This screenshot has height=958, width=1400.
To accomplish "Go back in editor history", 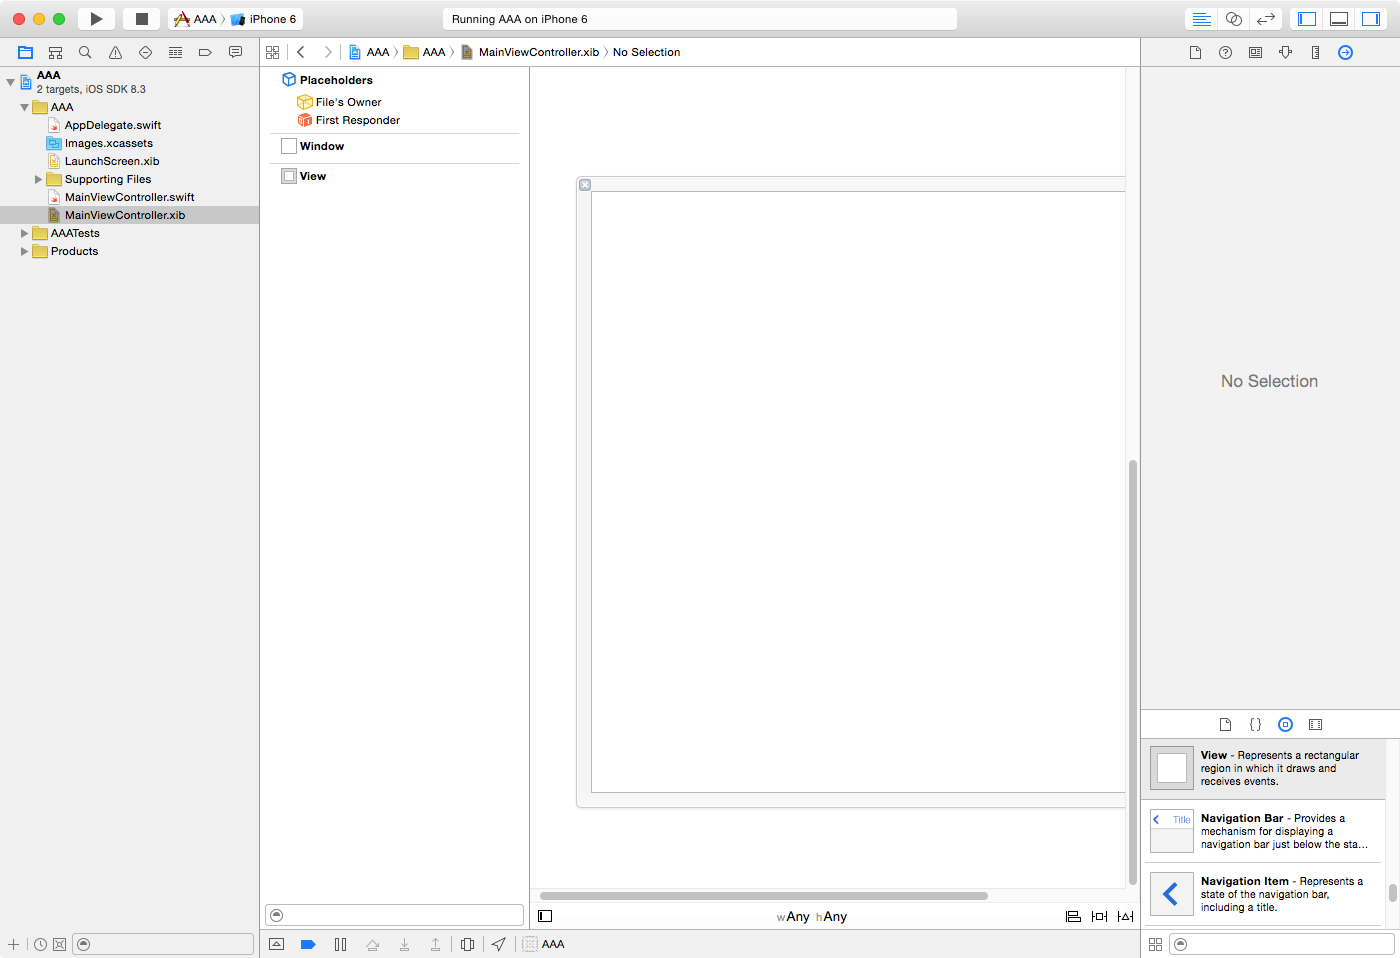I will (300, 52).
